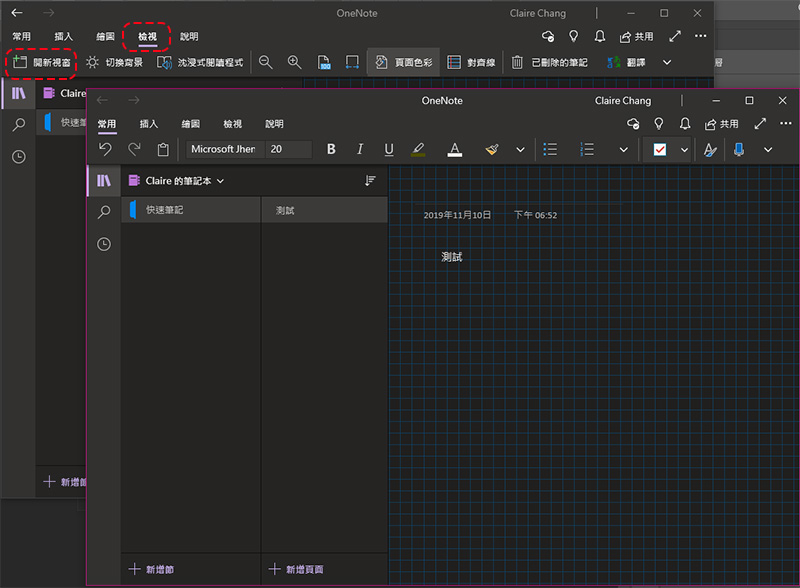The height and width of the screenshot is (588, 800).
Task: Open notifications bell in back window
Action: coord(600,36)
